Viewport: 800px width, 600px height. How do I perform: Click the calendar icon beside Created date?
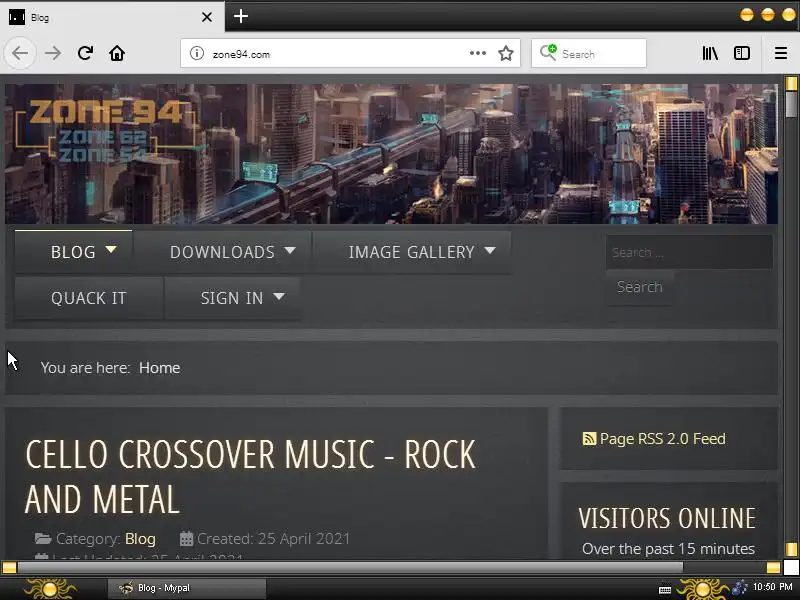point(186,539)
